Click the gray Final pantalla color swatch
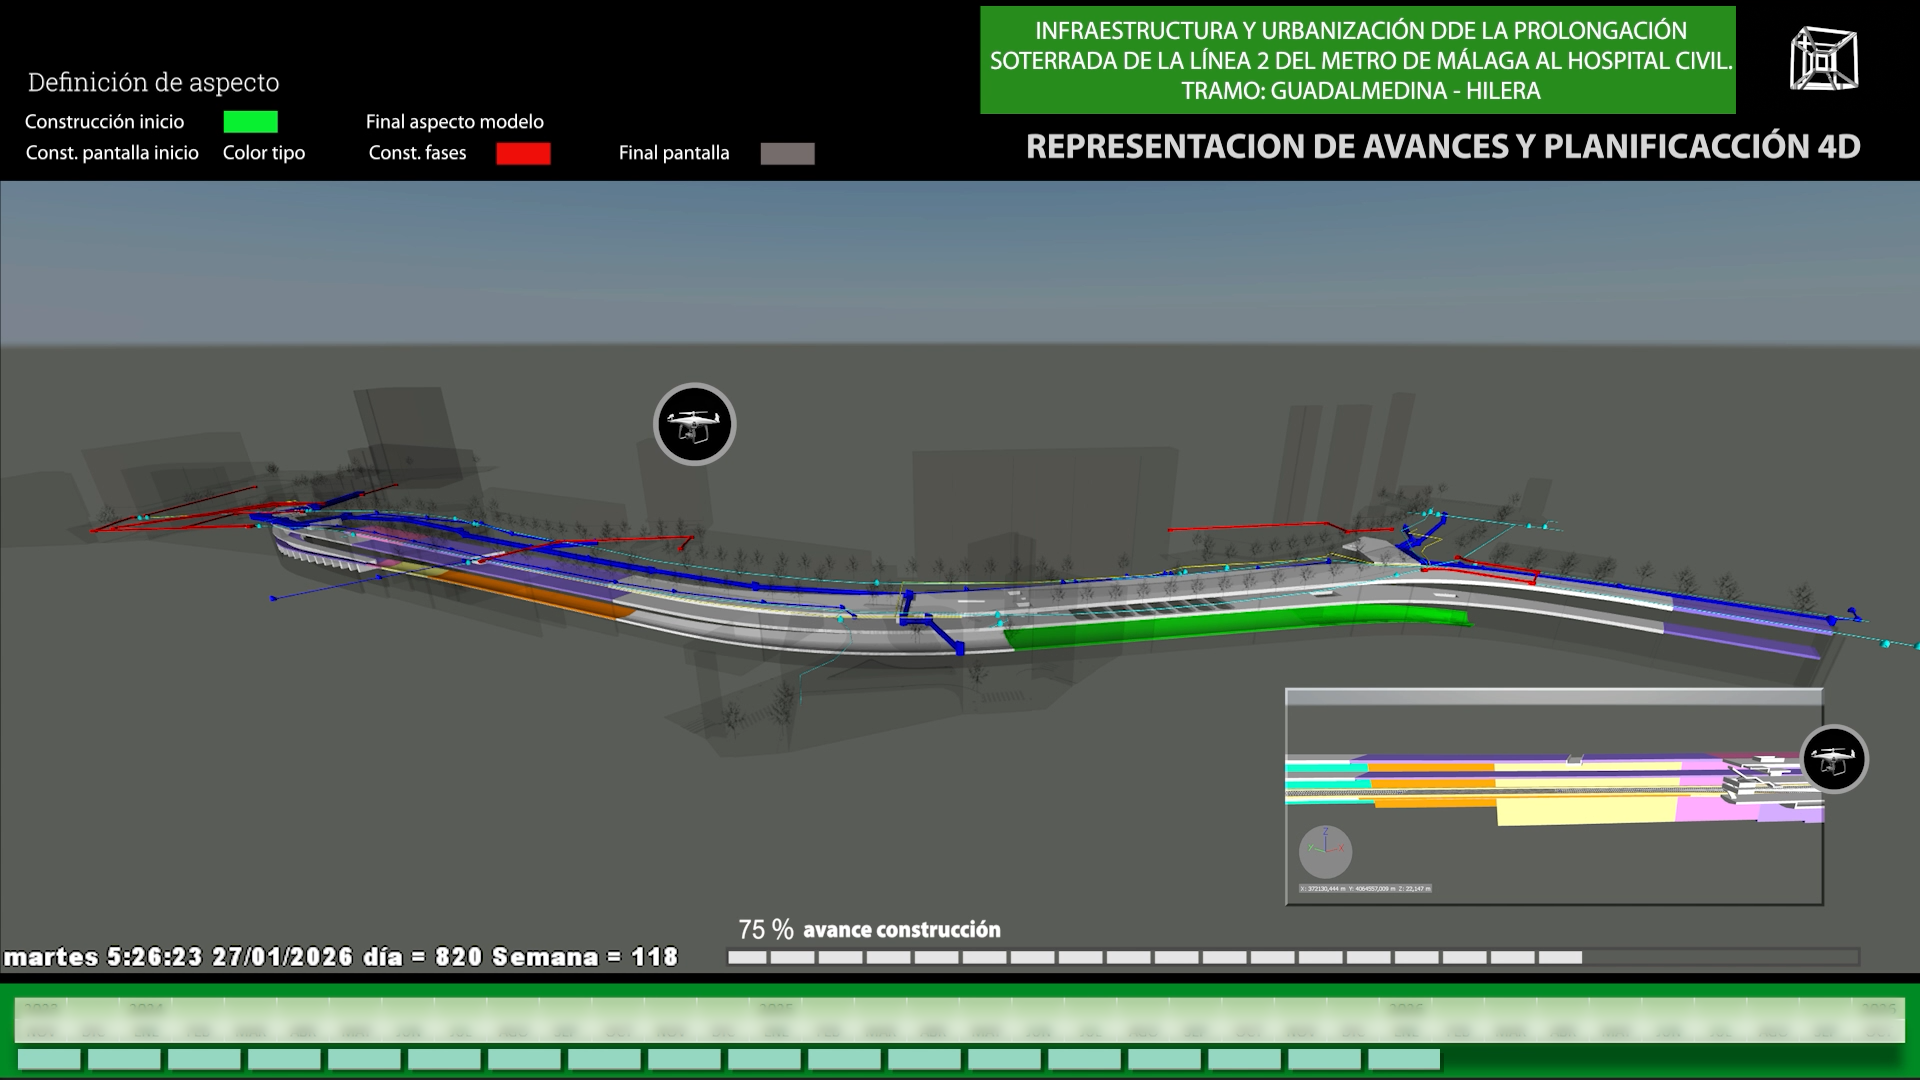This screenshot has width=1920, height=1080. coord(787,153)
